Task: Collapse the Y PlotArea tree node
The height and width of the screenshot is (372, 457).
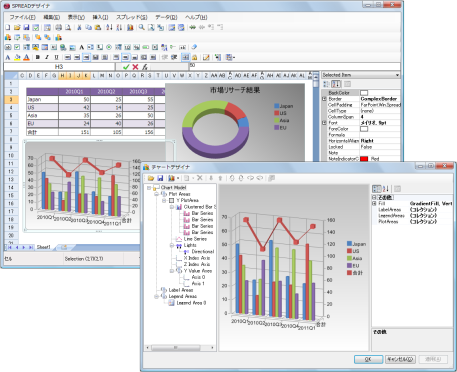Action: [x=164, y=200]
